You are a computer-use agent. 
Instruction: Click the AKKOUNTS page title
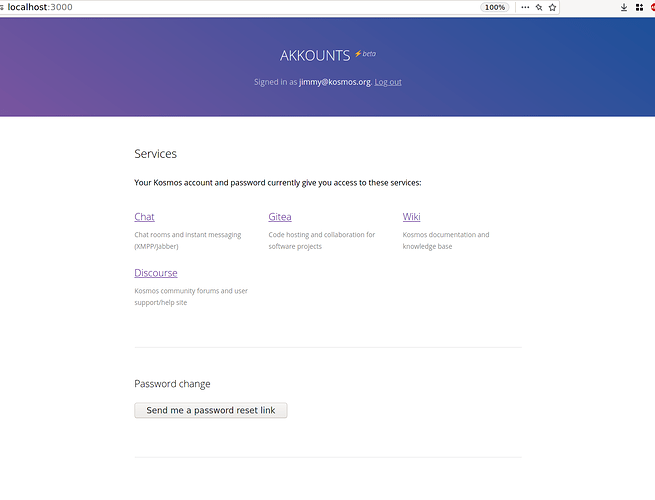315,56
